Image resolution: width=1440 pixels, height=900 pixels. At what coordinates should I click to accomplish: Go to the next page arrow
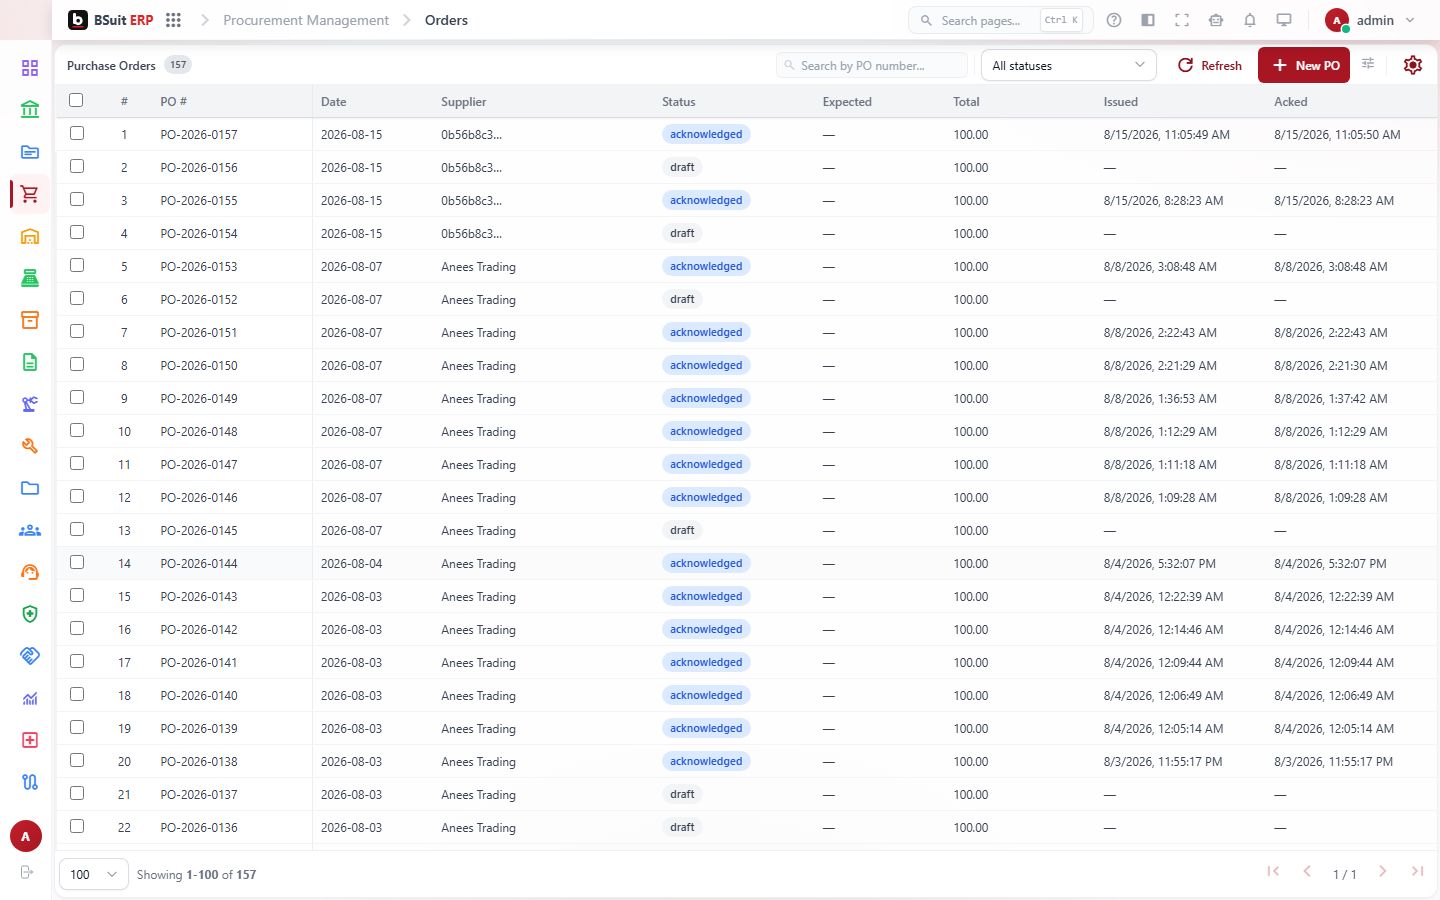tap(1382, 872)
